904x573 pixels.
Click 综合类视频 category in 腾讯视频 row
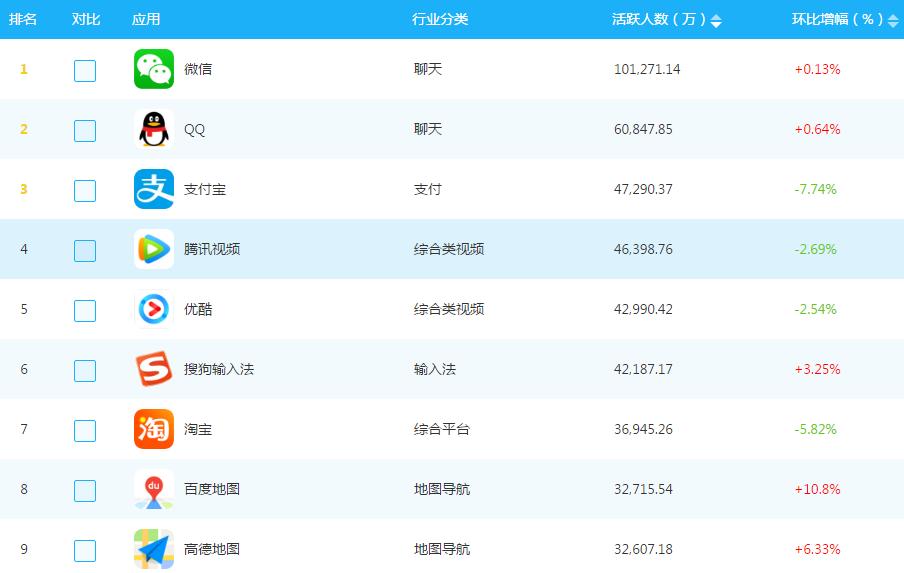(x=449, y=249)
